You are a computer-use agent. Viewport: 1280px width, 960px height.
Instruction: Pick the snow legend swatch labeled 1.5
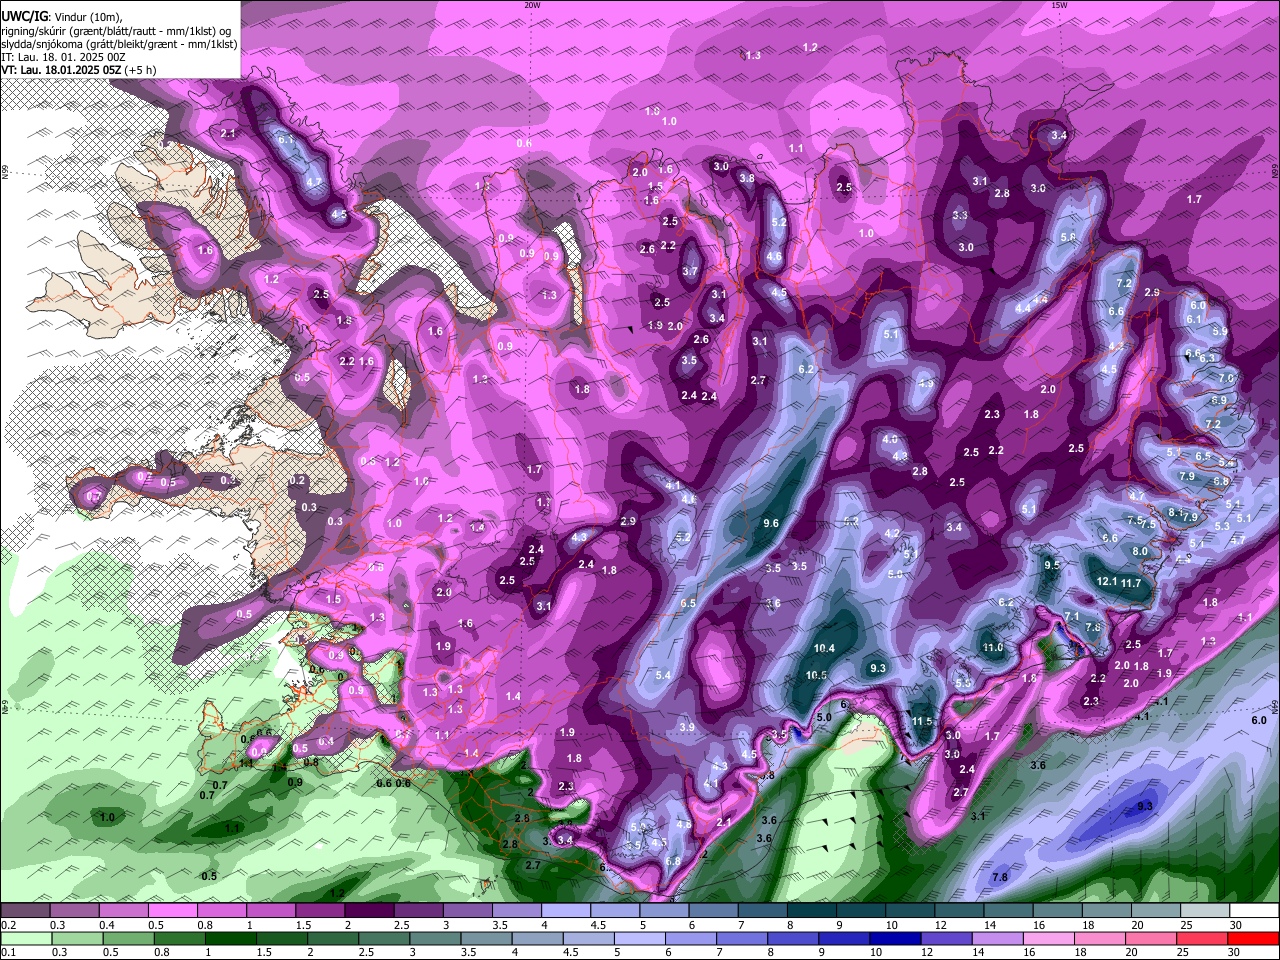[x=320, y=911]
